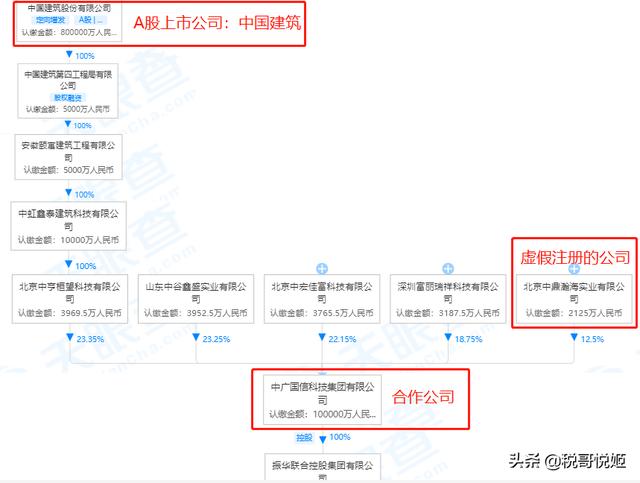The height and width of the screenshot is (483, 640).
Task: Open the 中广国信科技集团有限公司 node name
Action: tap(322, 393)
